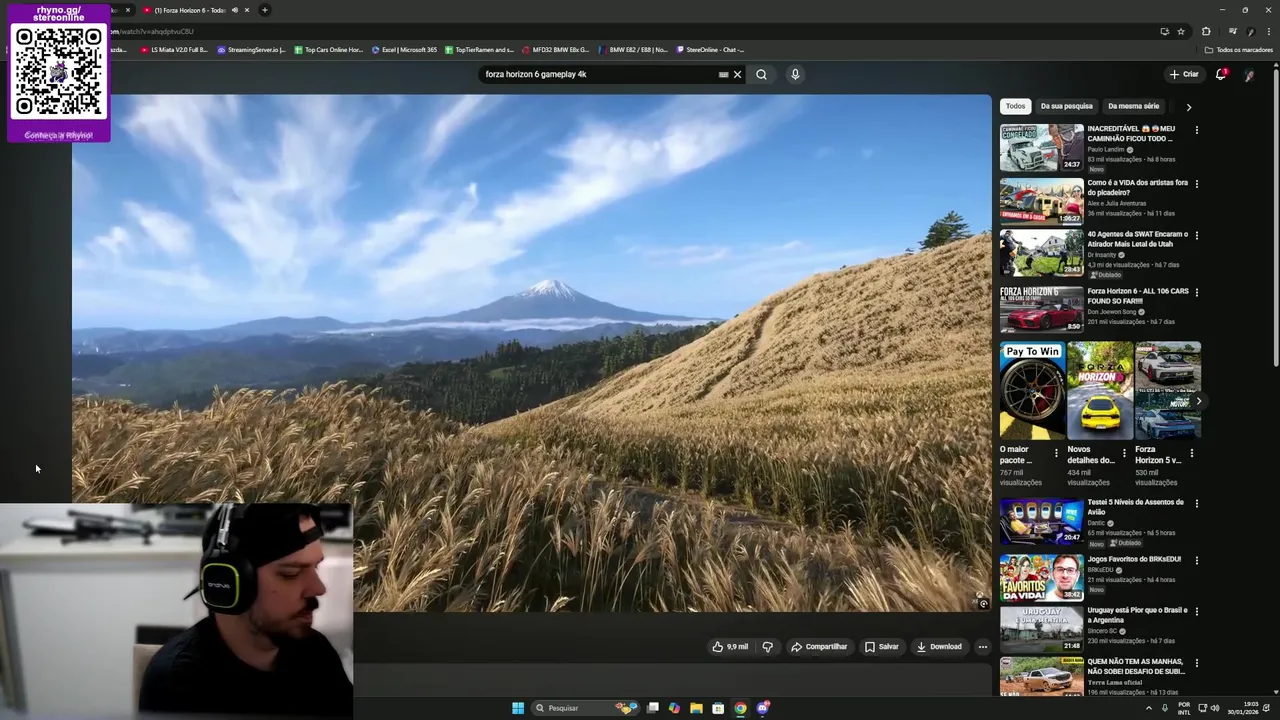Open options for 40 Agentes da SWAT video
This screenshot has height=720, width=1280.
1196,236
